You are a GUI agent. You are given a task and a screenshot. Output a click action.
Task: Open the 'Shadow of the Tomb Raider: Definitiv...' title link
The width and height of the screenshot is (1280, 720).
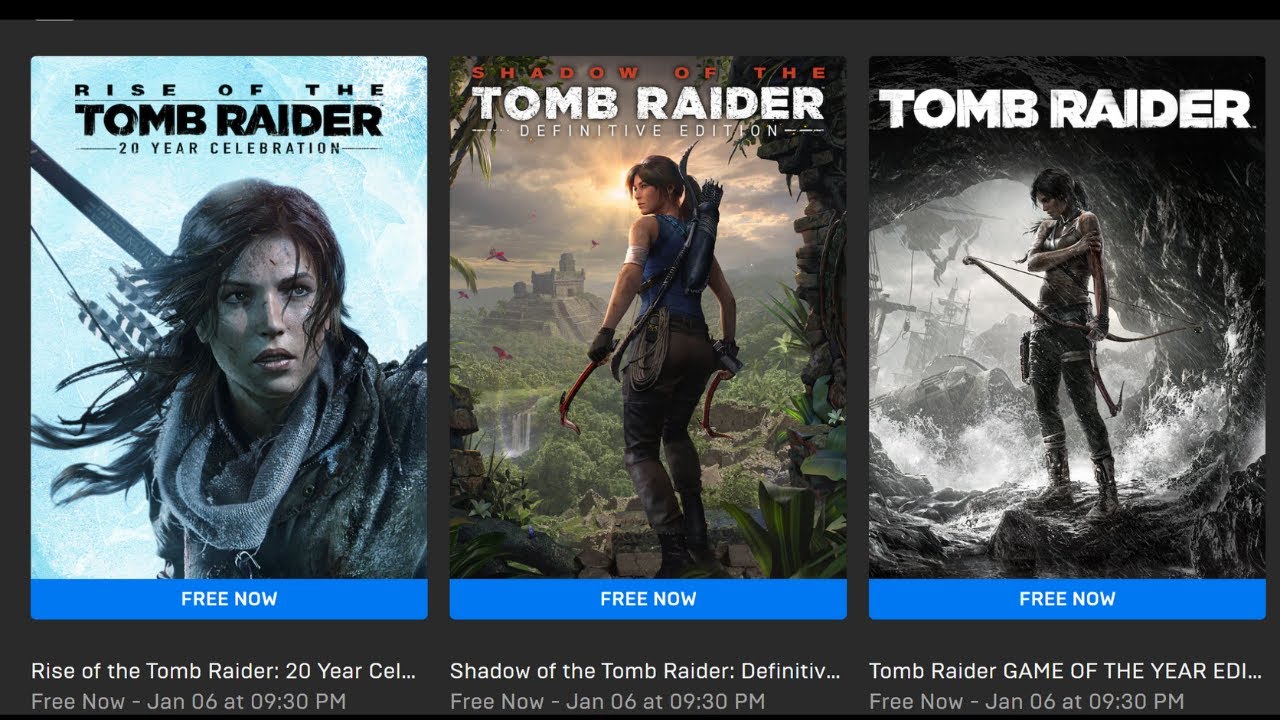645,670
